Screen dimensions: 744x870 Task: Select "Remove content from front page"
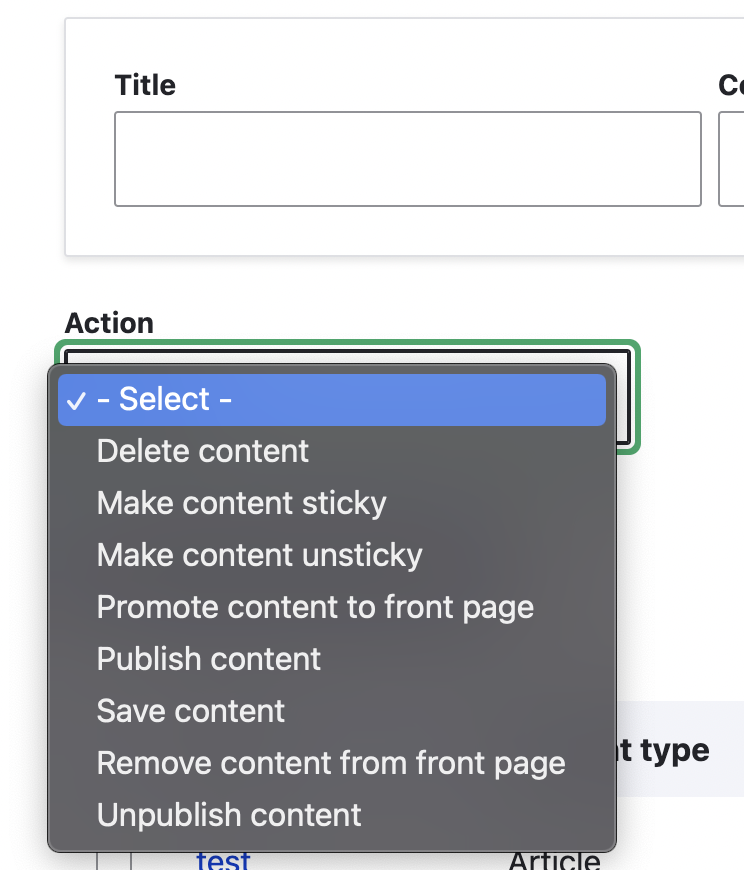coord(331,763)
